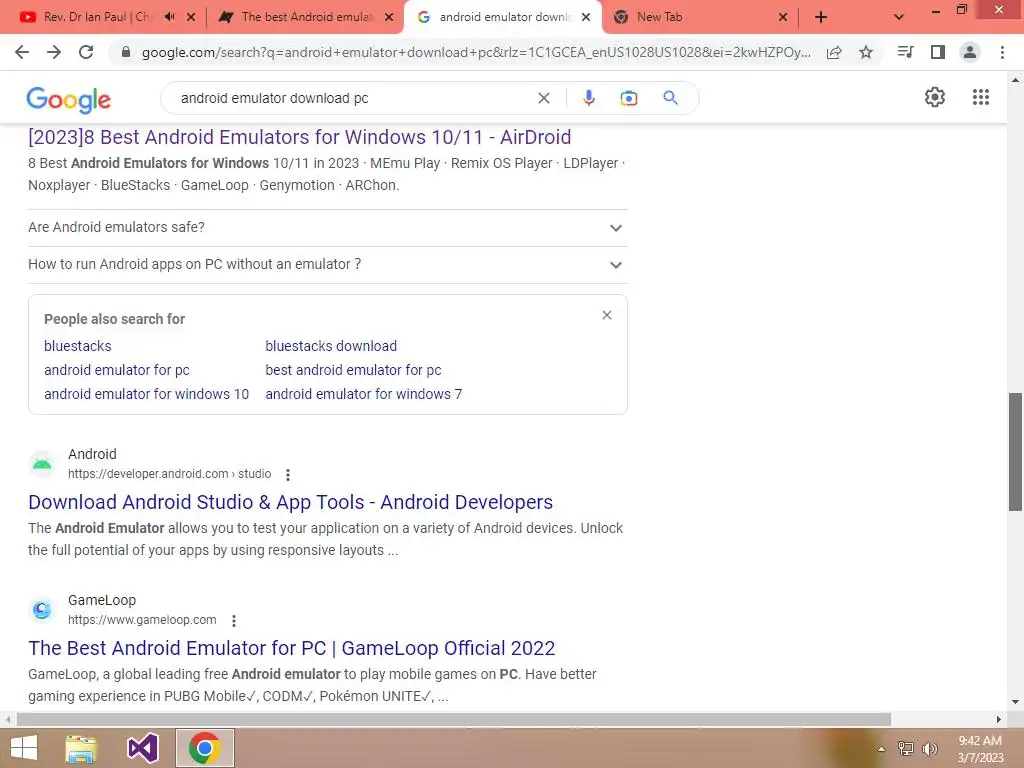Viewport: 1024px width, 768px height.
Task: Open more options for GameLoop result
Action: click(x=234, y=620)
